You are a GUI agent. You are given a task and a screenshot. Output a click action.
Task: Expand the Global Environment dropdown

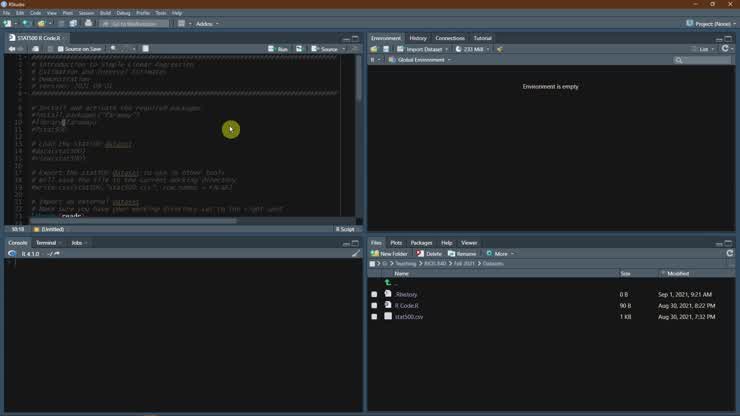[x=420, y=60]
